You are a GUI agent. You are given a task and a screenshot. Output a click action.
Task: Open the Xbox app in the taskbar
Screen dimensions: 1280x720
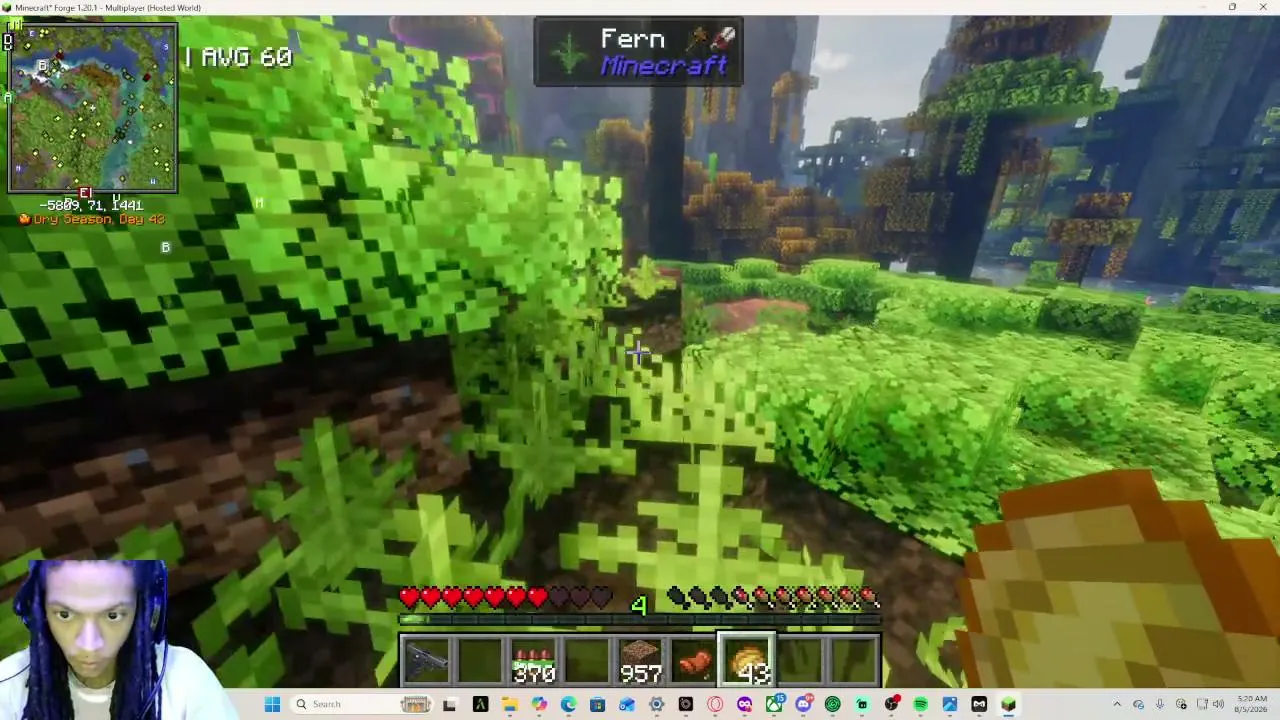[774, 704]
